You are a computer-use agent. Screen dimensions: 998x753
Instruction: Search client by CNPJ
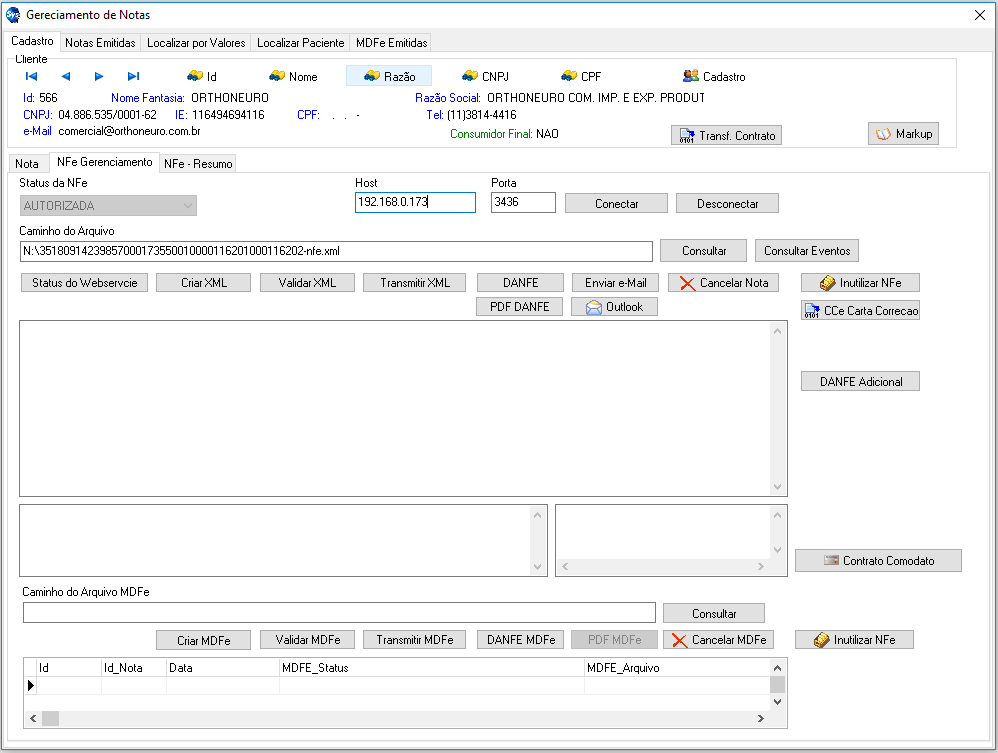point(485,76)
